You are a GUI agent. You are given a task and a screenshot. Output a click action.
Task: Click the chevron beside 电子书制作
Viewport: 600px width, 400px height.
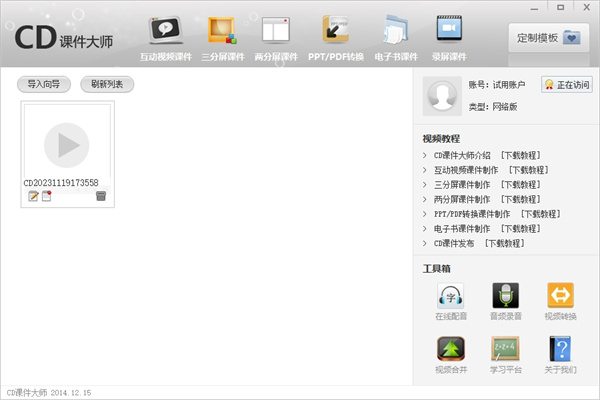[x=425, y=229]
